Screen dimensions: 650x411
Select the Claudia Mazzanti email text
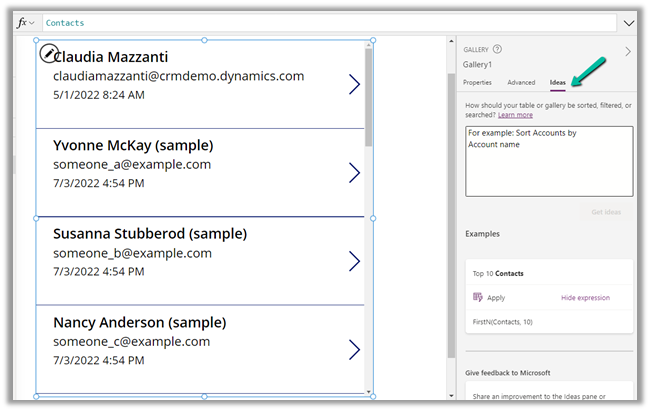178,76
